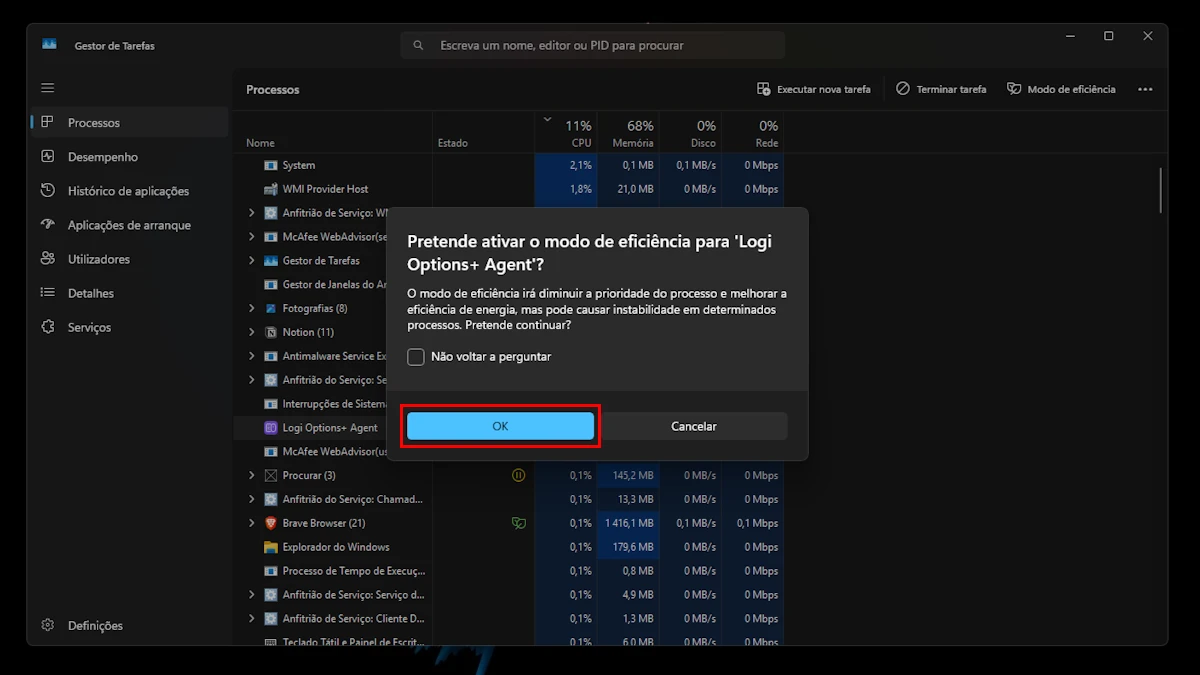The height and width of the screenshot is (675, 1200).
Task: Click the search box at top
Action: click(592, 45)
